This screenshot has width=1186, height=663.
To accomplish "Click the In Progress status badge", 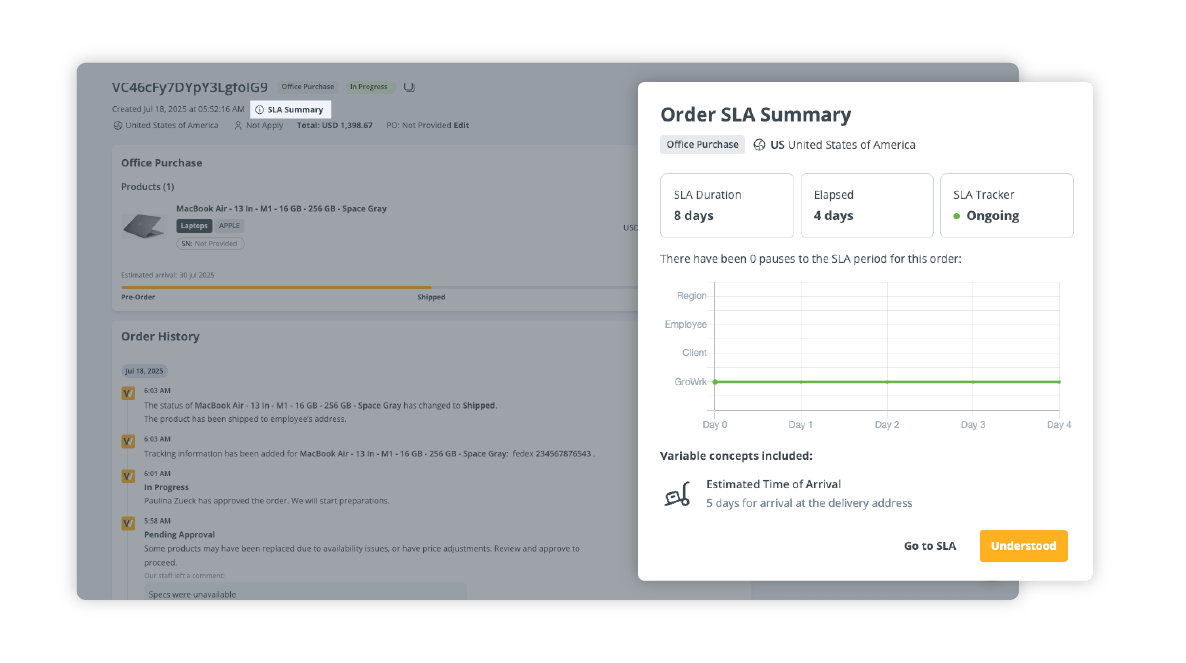I will 369,87.
